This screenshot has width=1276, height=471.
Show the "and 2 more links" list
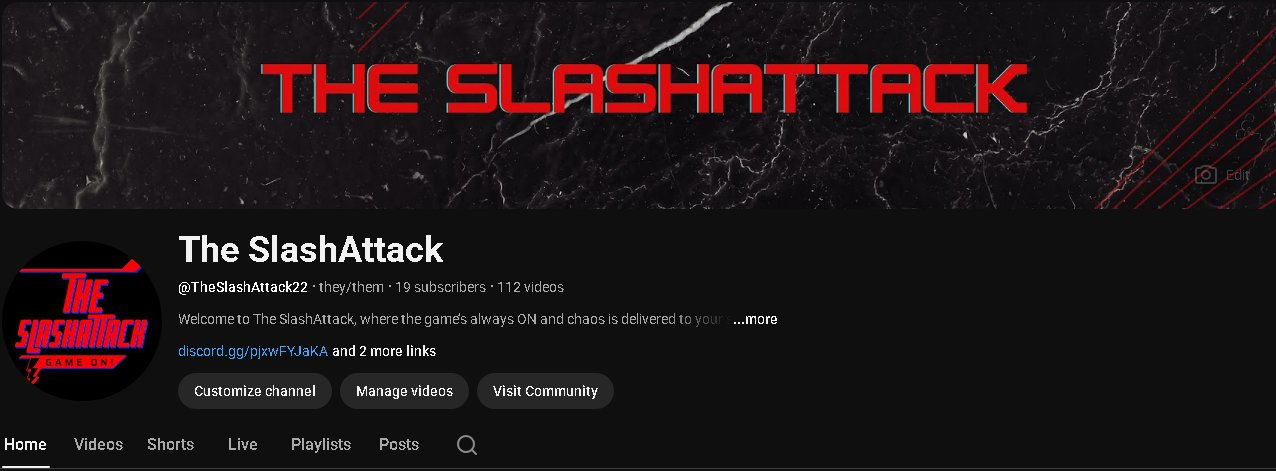pos(384,351)
